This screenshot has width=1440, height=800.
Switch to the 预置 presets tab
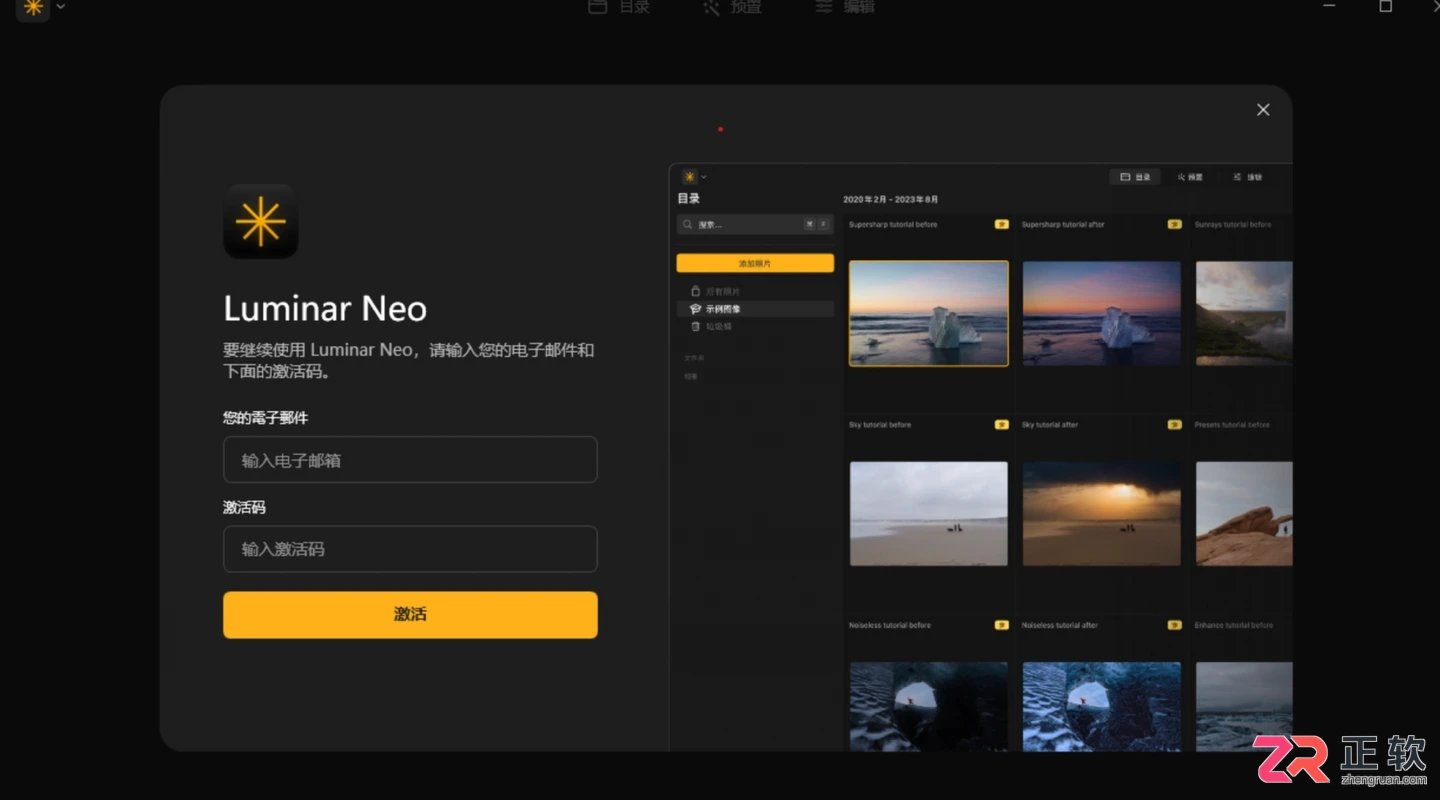click(732, 6)
